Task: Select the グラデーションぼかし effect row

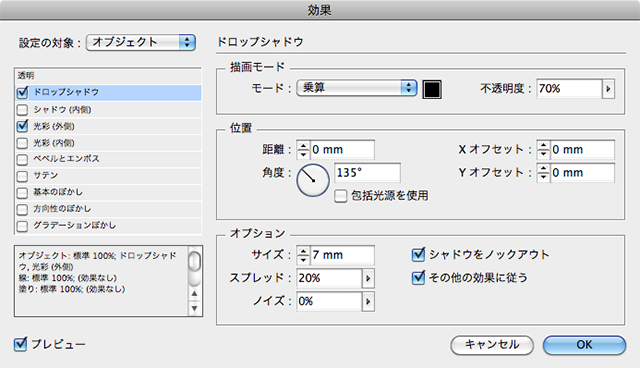Action: [x=108, y=226]
